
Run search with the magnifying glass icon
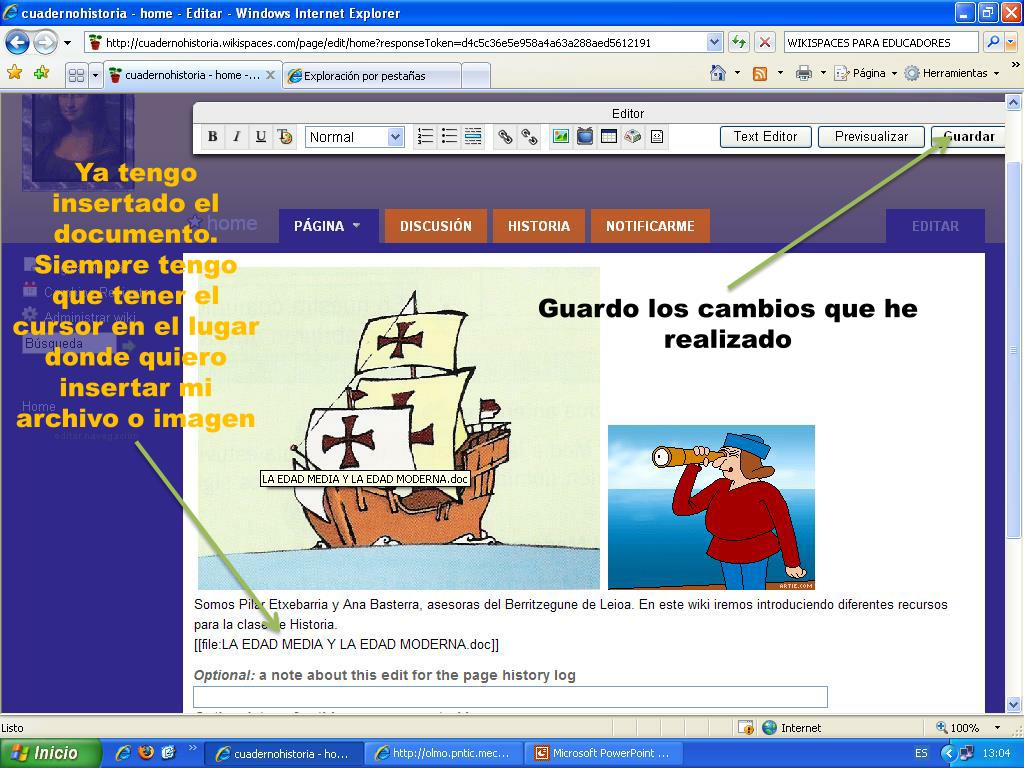click(x=993, y=42)
